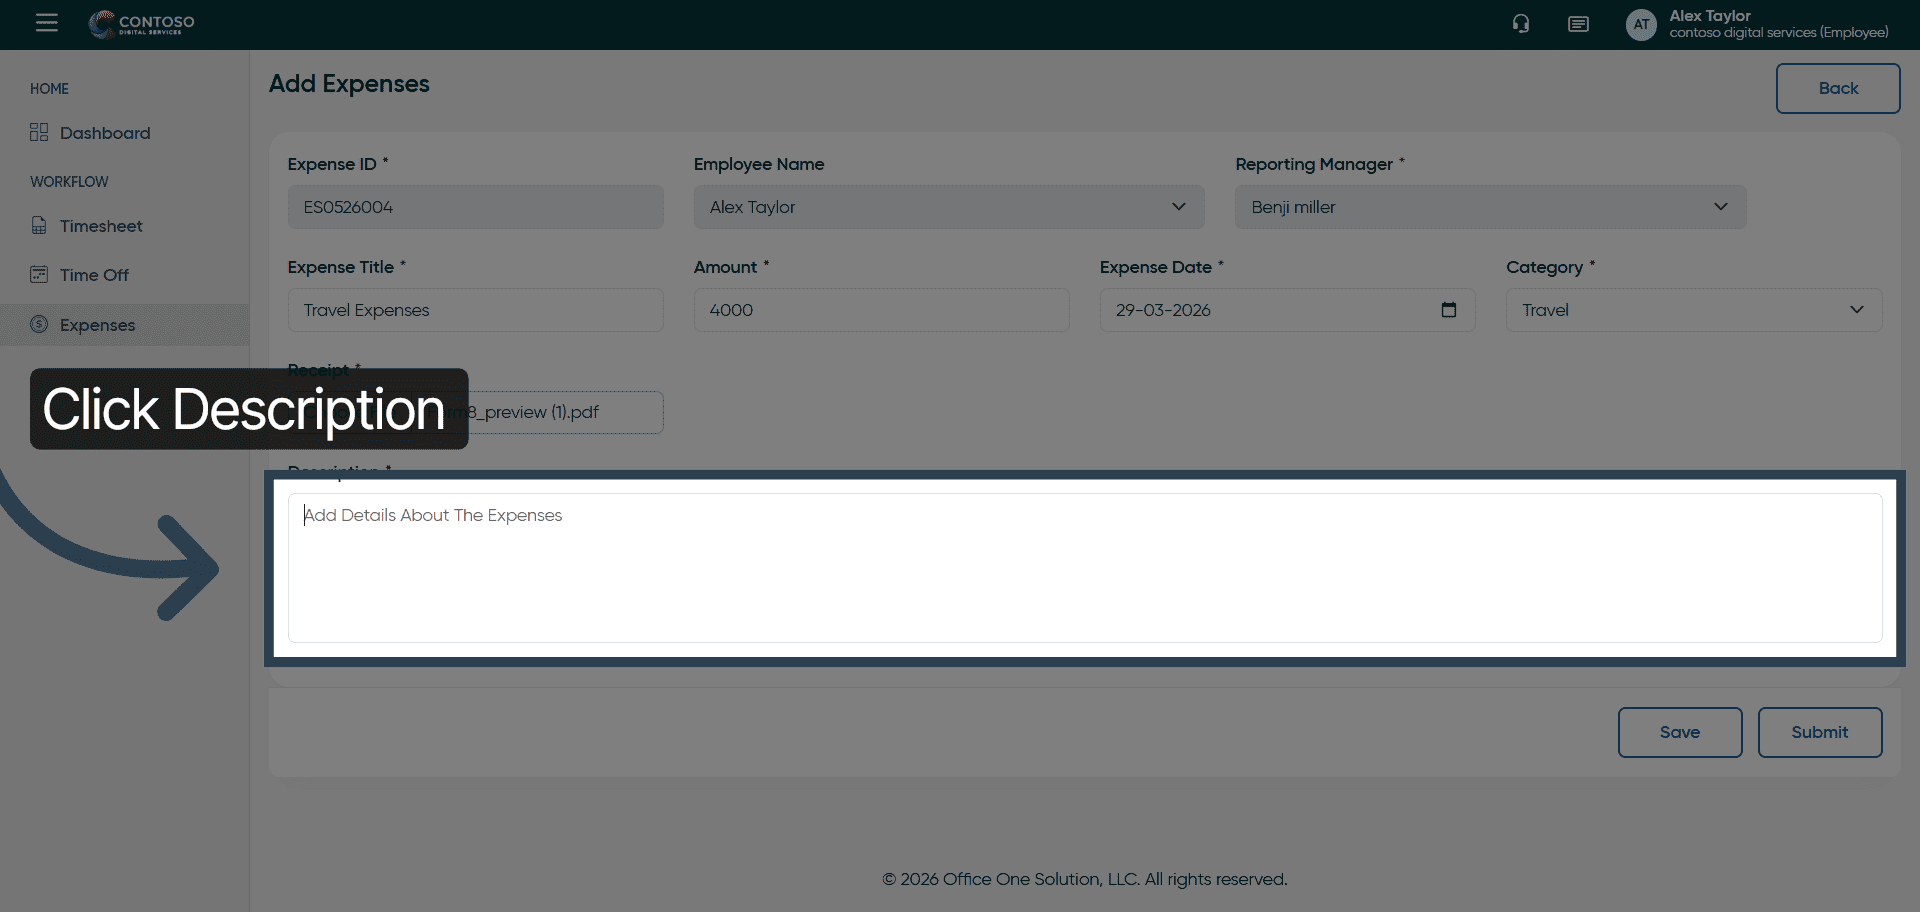Click the Timesheet sidebar icon
1920x912 pixels.
(39, 226)
